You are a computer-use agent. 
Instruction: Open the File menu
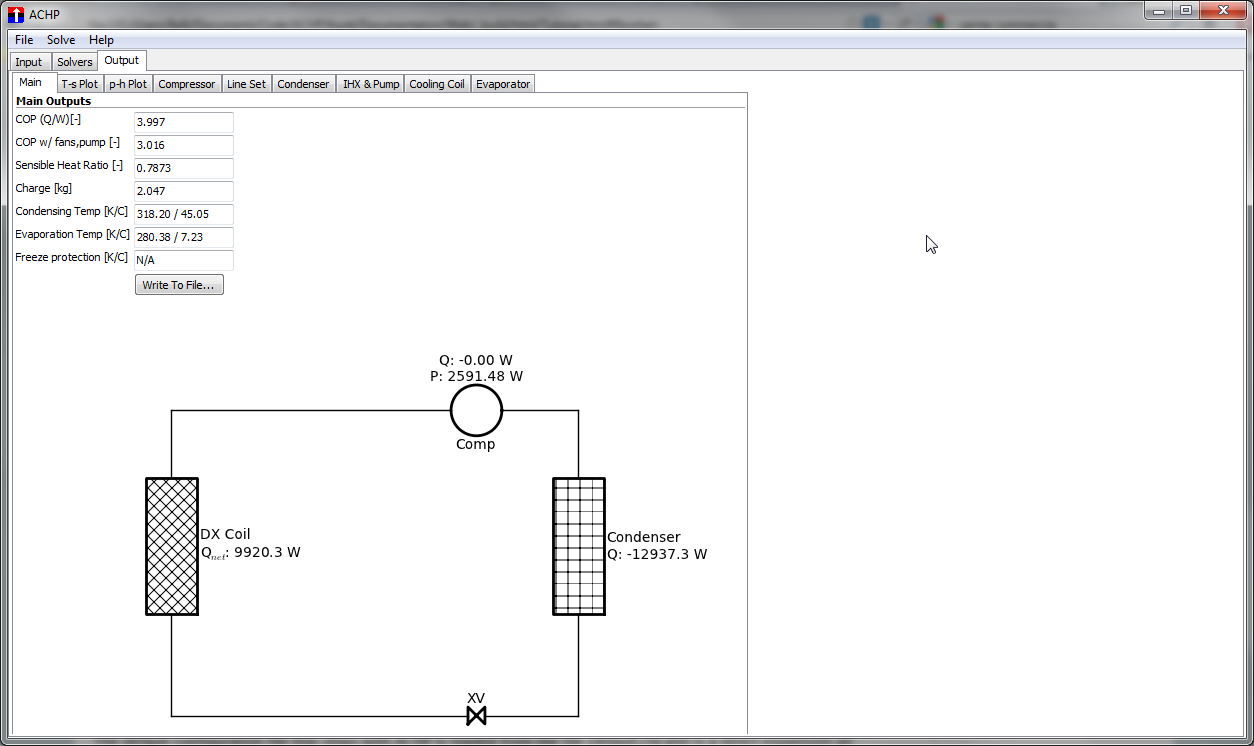coord(24,40)
